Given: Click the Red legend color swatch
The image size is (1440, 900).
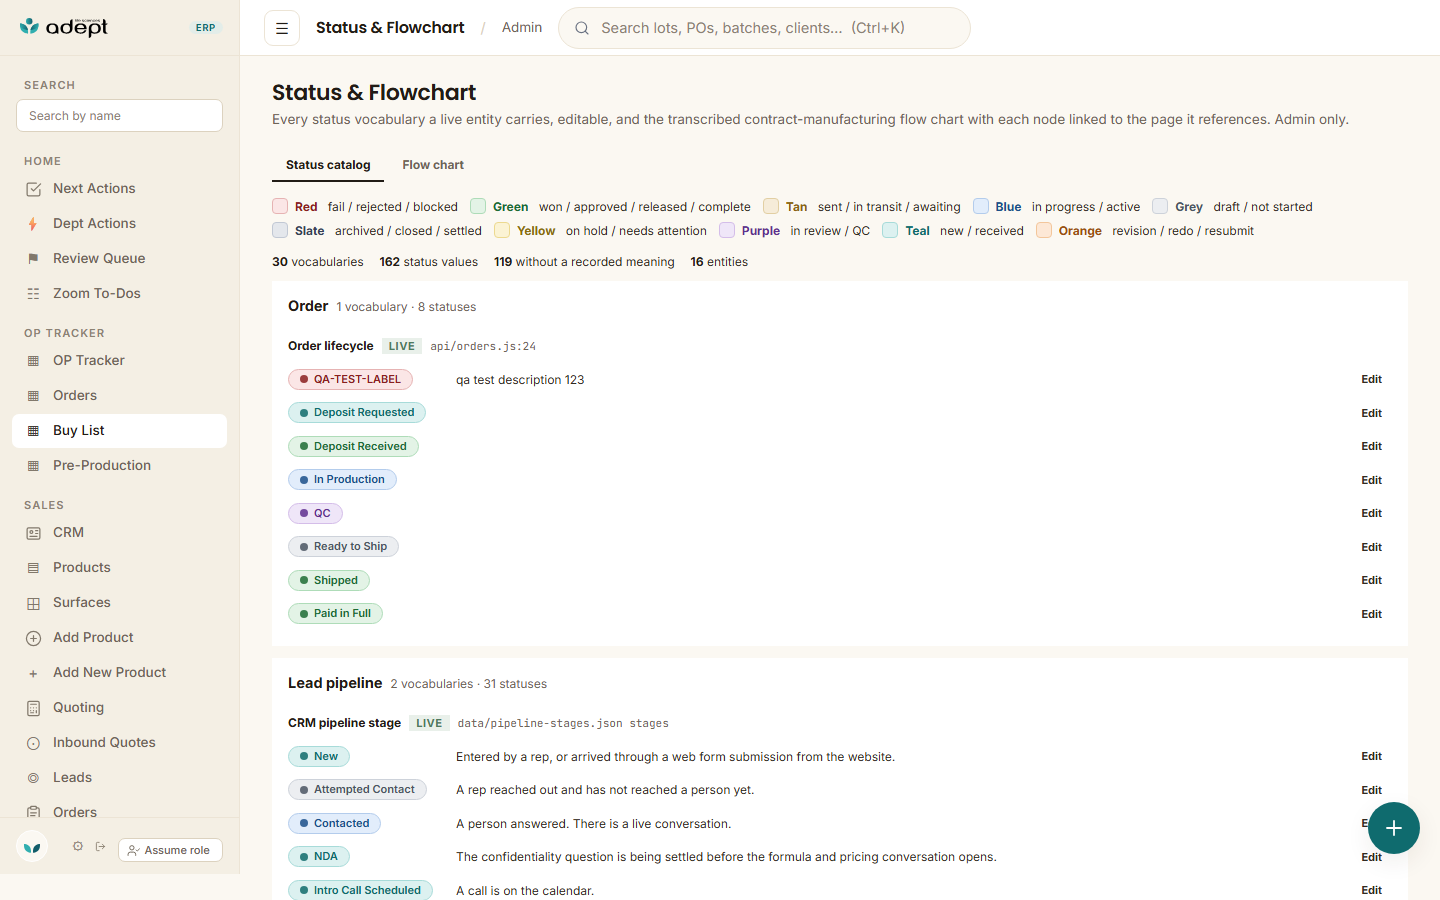Looking at the screenshot, I should [280, 206].
